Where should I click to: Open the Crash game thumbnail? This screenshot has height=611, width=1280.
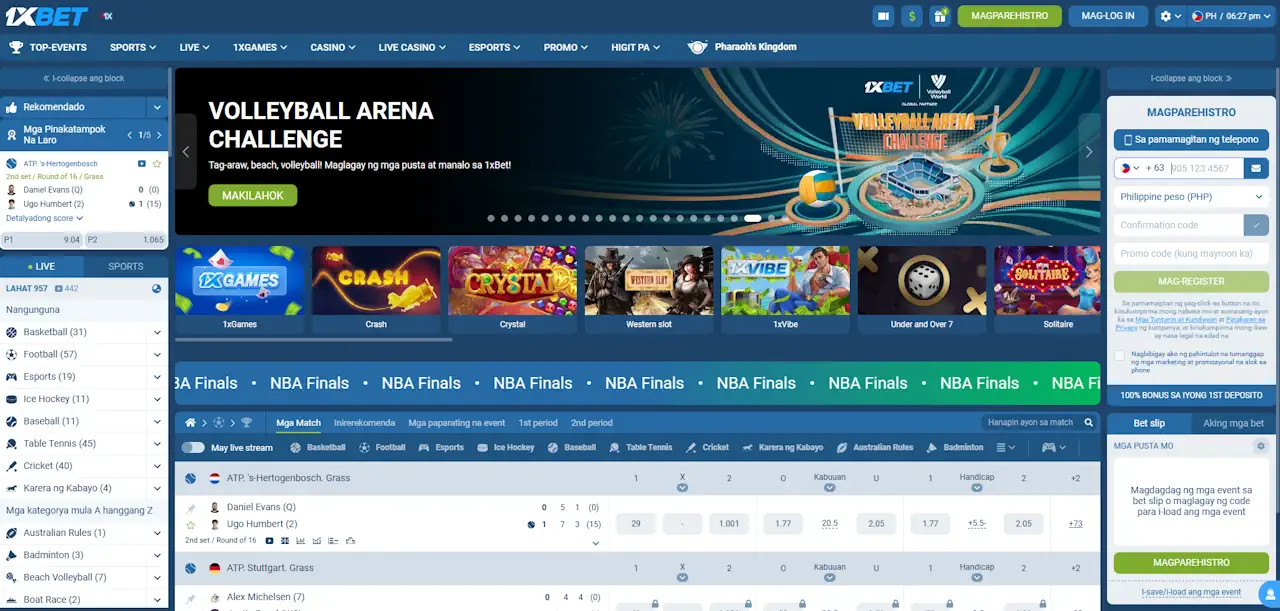tap(376, 289)
